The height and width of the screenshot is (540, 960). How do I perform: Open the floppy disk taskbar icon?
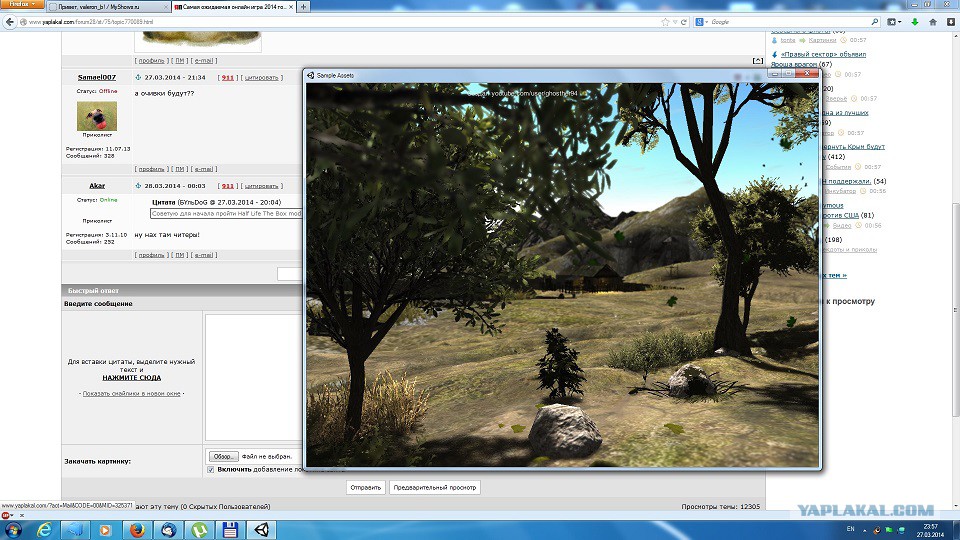[230, 530]
